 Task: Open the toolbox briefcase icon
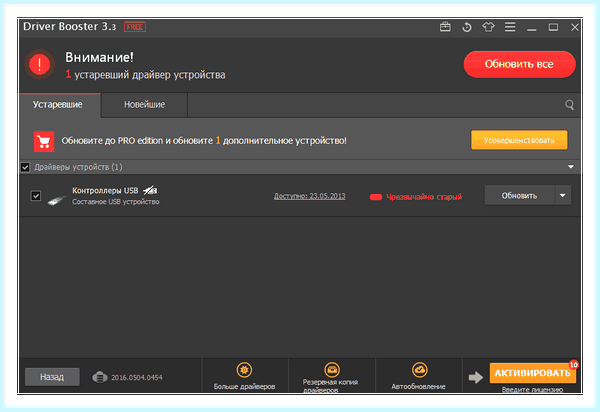pos(445,27)
